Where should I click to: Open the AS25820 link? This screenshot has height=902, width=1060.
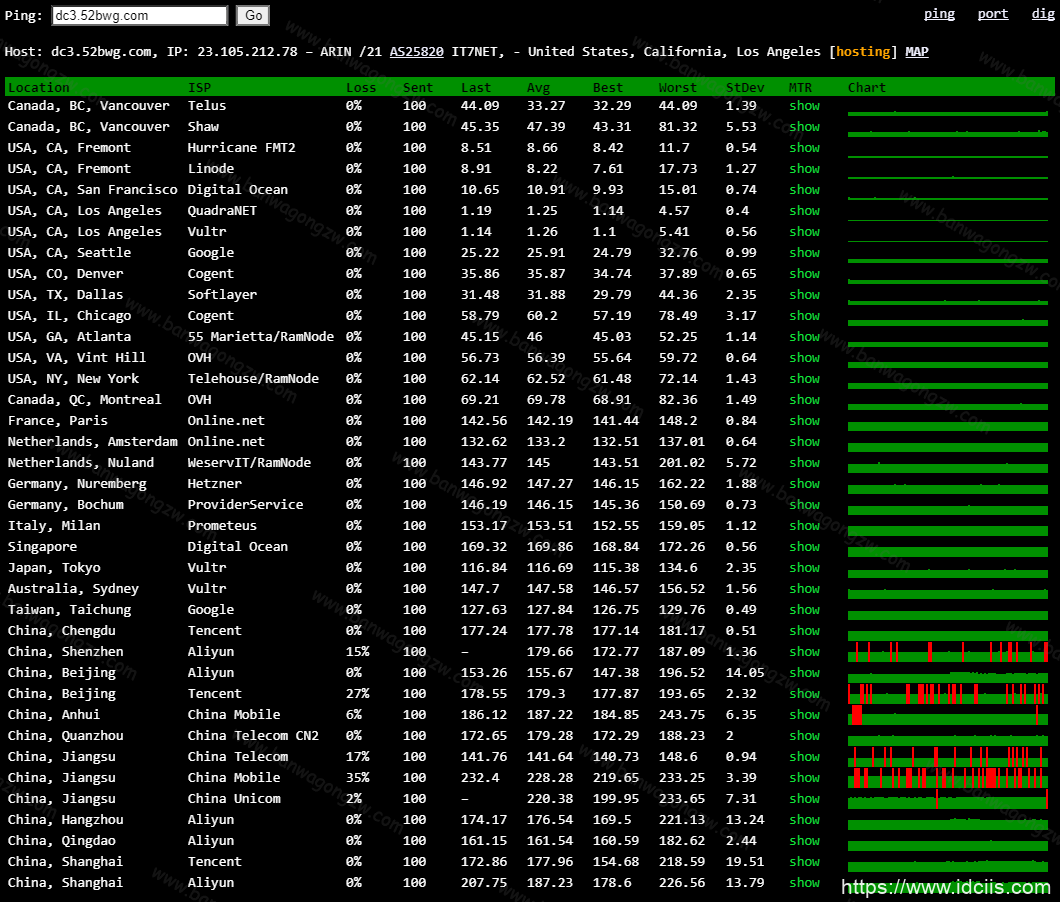(416, 52)
